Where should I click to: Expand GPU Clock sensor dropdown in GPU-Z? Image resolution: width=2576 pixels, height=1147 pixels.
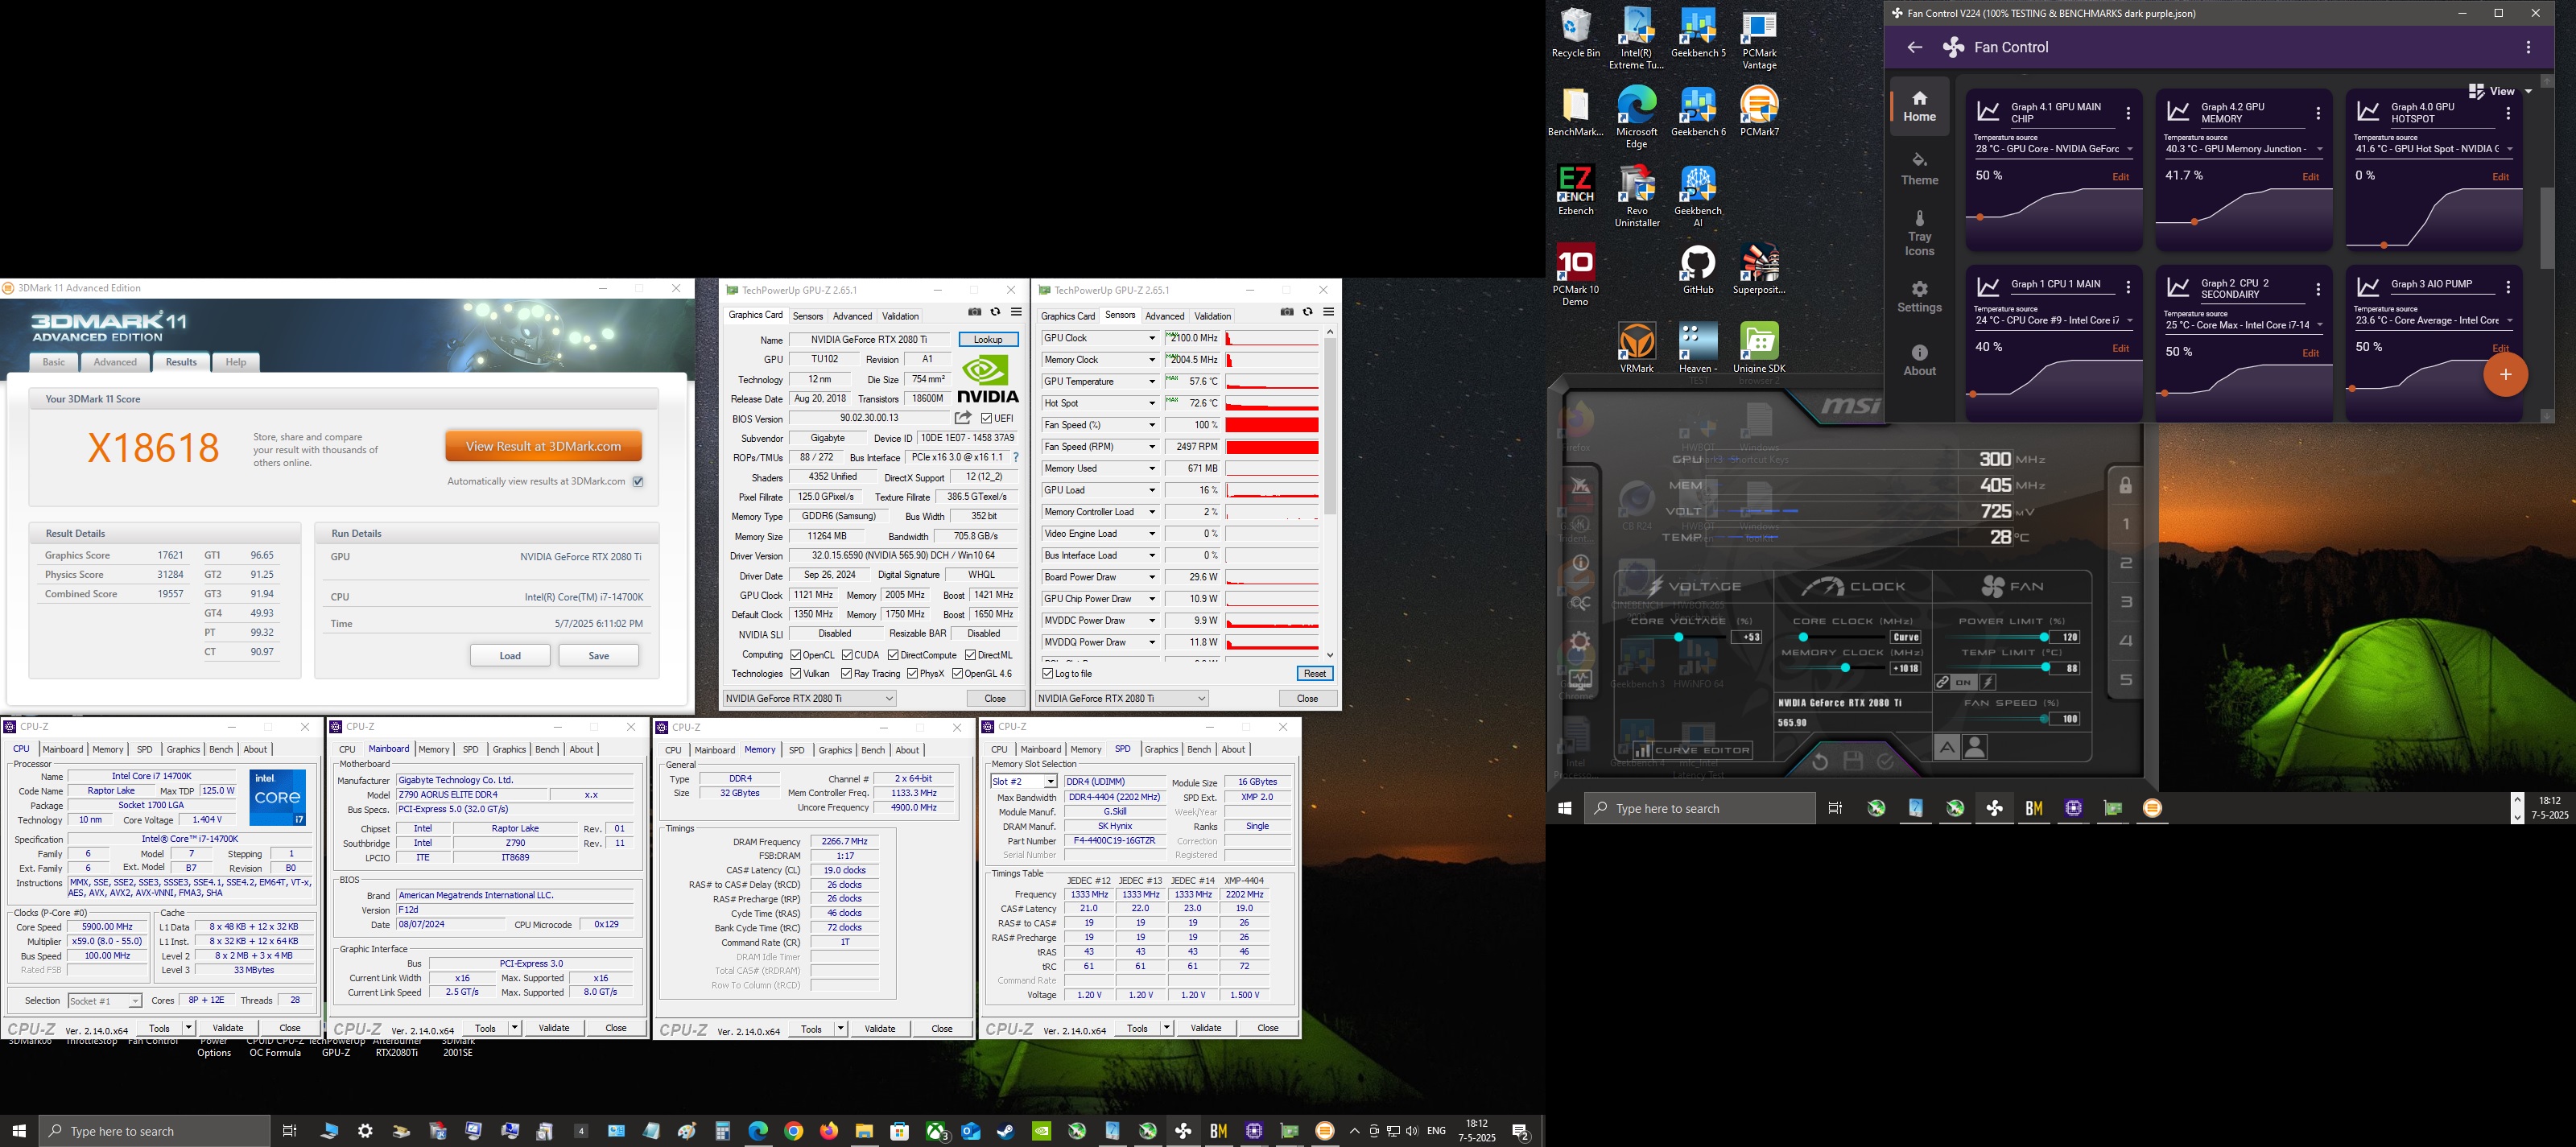[x=1152, y=338]
